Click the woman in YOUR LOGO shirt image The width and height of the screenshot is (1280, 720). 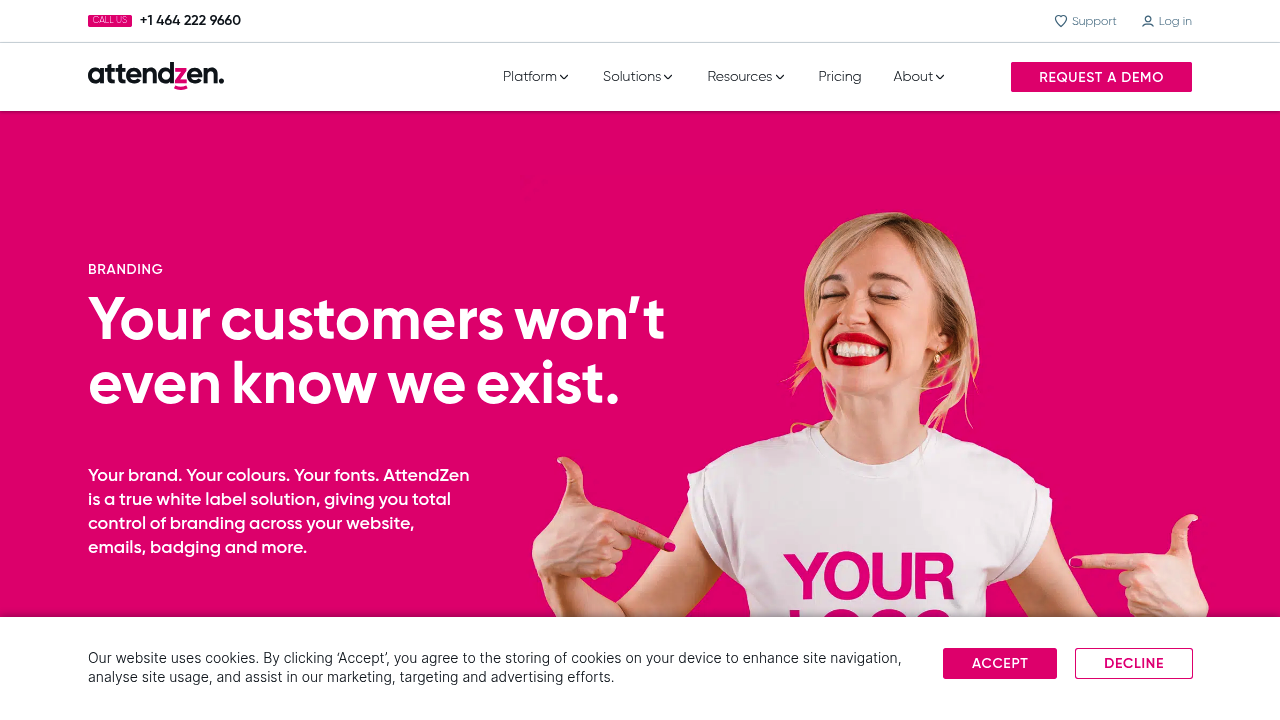(x=870, y=415)
